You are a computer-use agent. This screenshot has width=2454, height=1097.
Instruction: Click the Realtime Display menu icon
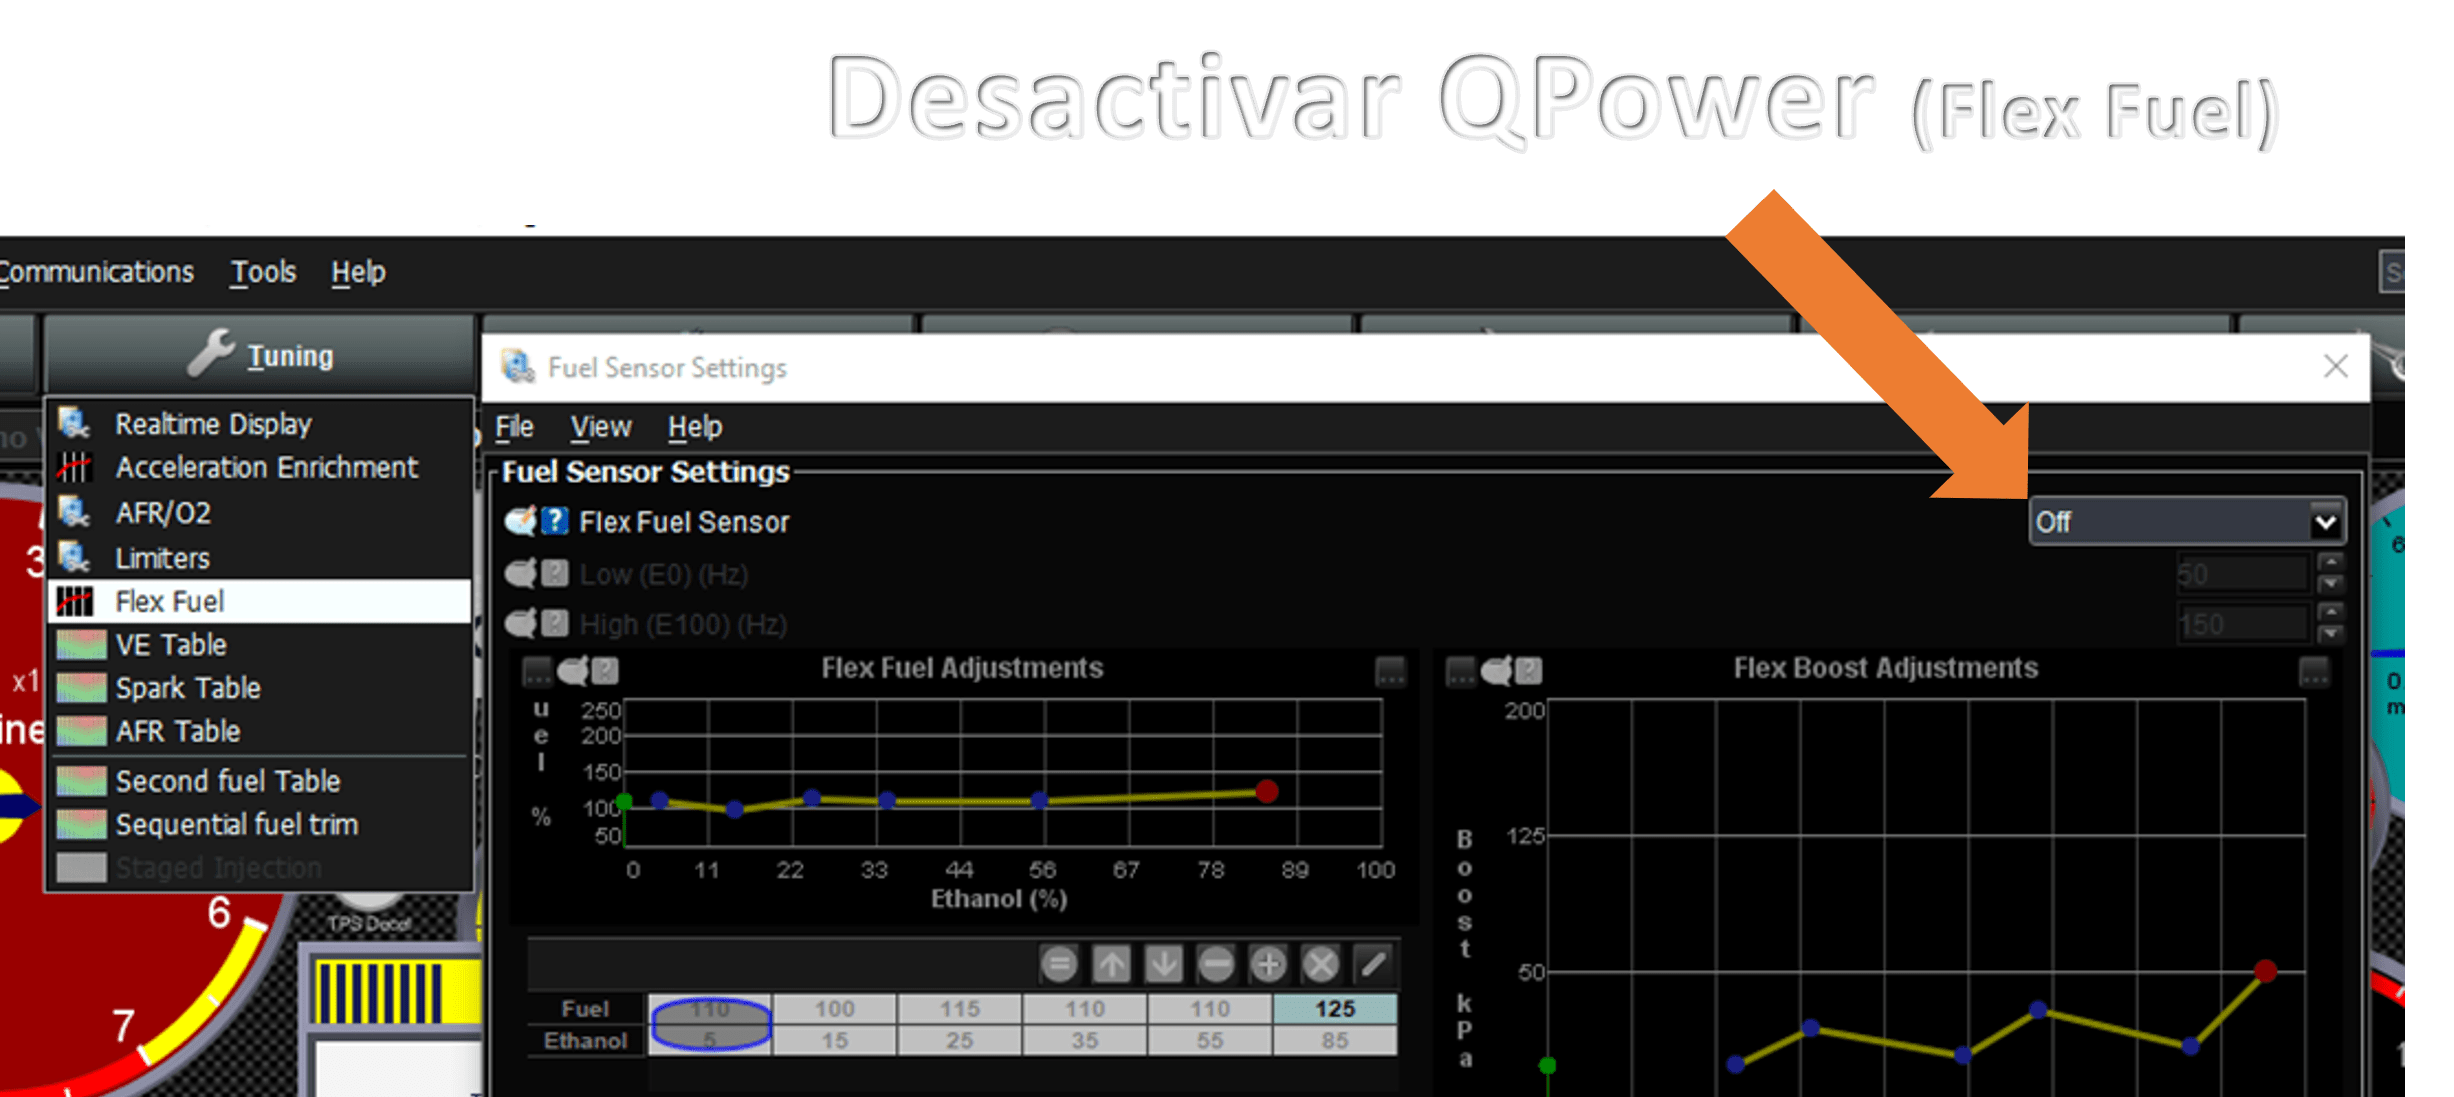tap(75, 424)
